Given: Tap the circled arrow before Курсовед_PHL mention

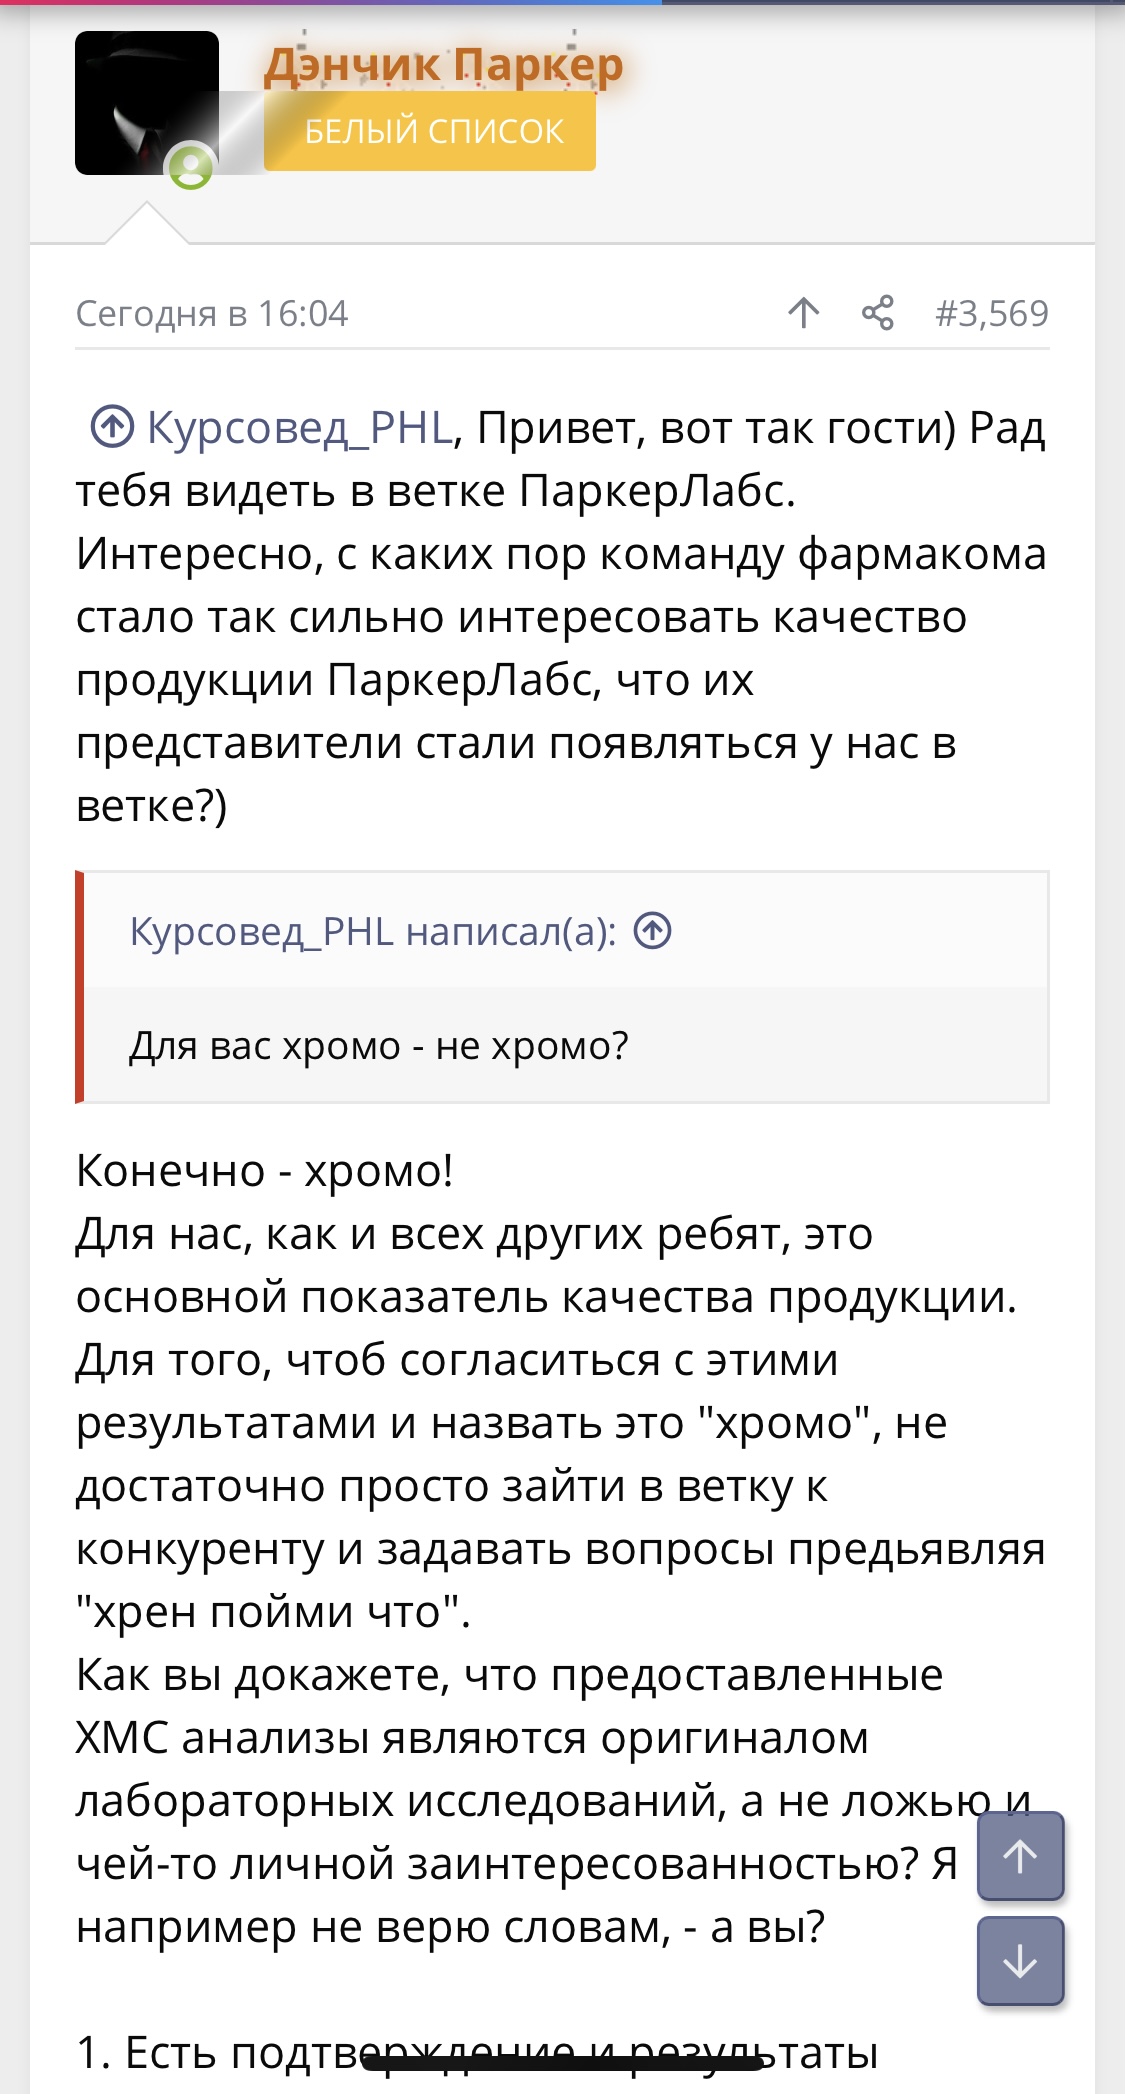Looking at the screenshot, I should 112,427.
